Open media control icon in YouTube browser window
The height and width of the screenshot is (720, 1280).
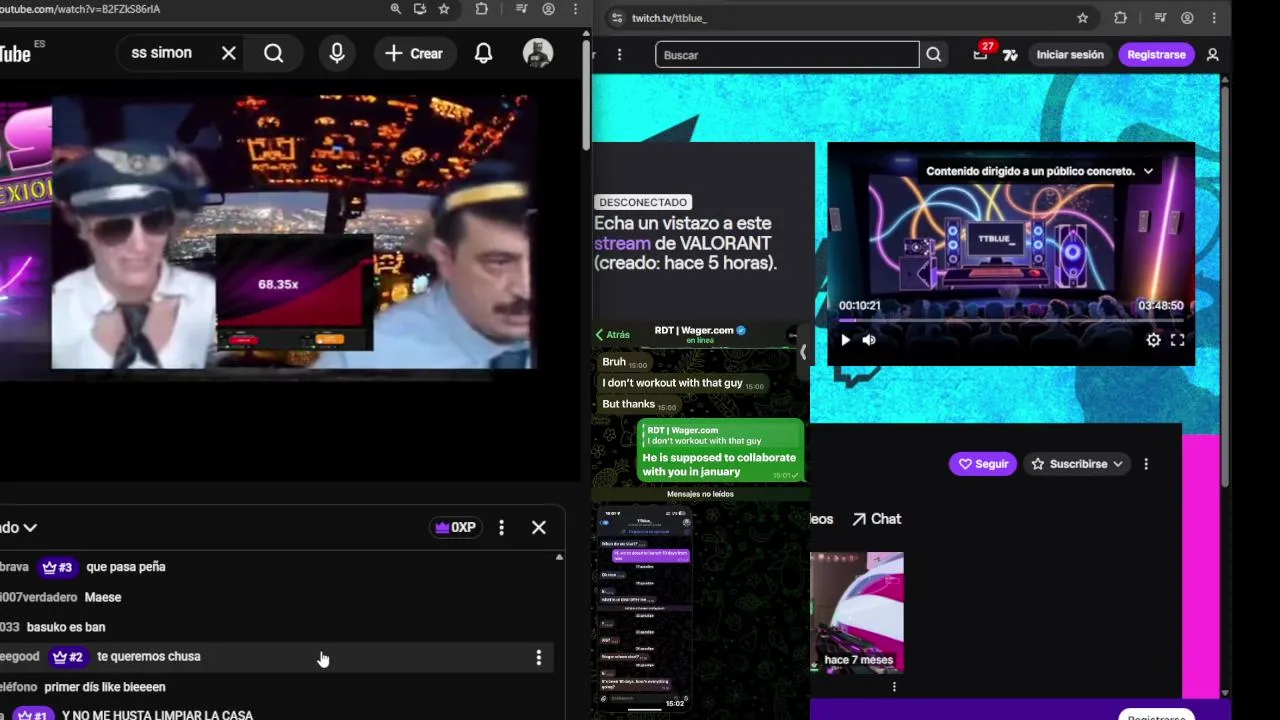click(521, 9)
